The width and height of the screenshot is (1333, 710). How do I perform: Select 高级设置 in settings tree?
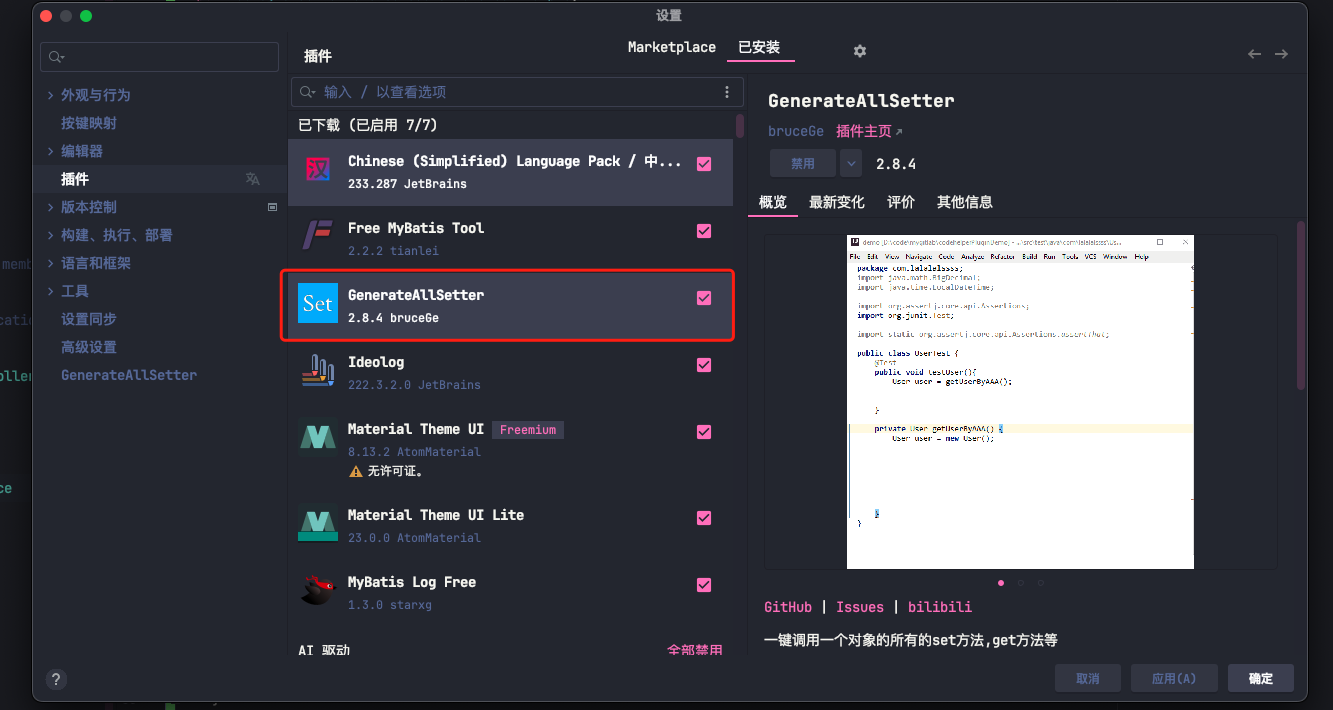(89, 347)
